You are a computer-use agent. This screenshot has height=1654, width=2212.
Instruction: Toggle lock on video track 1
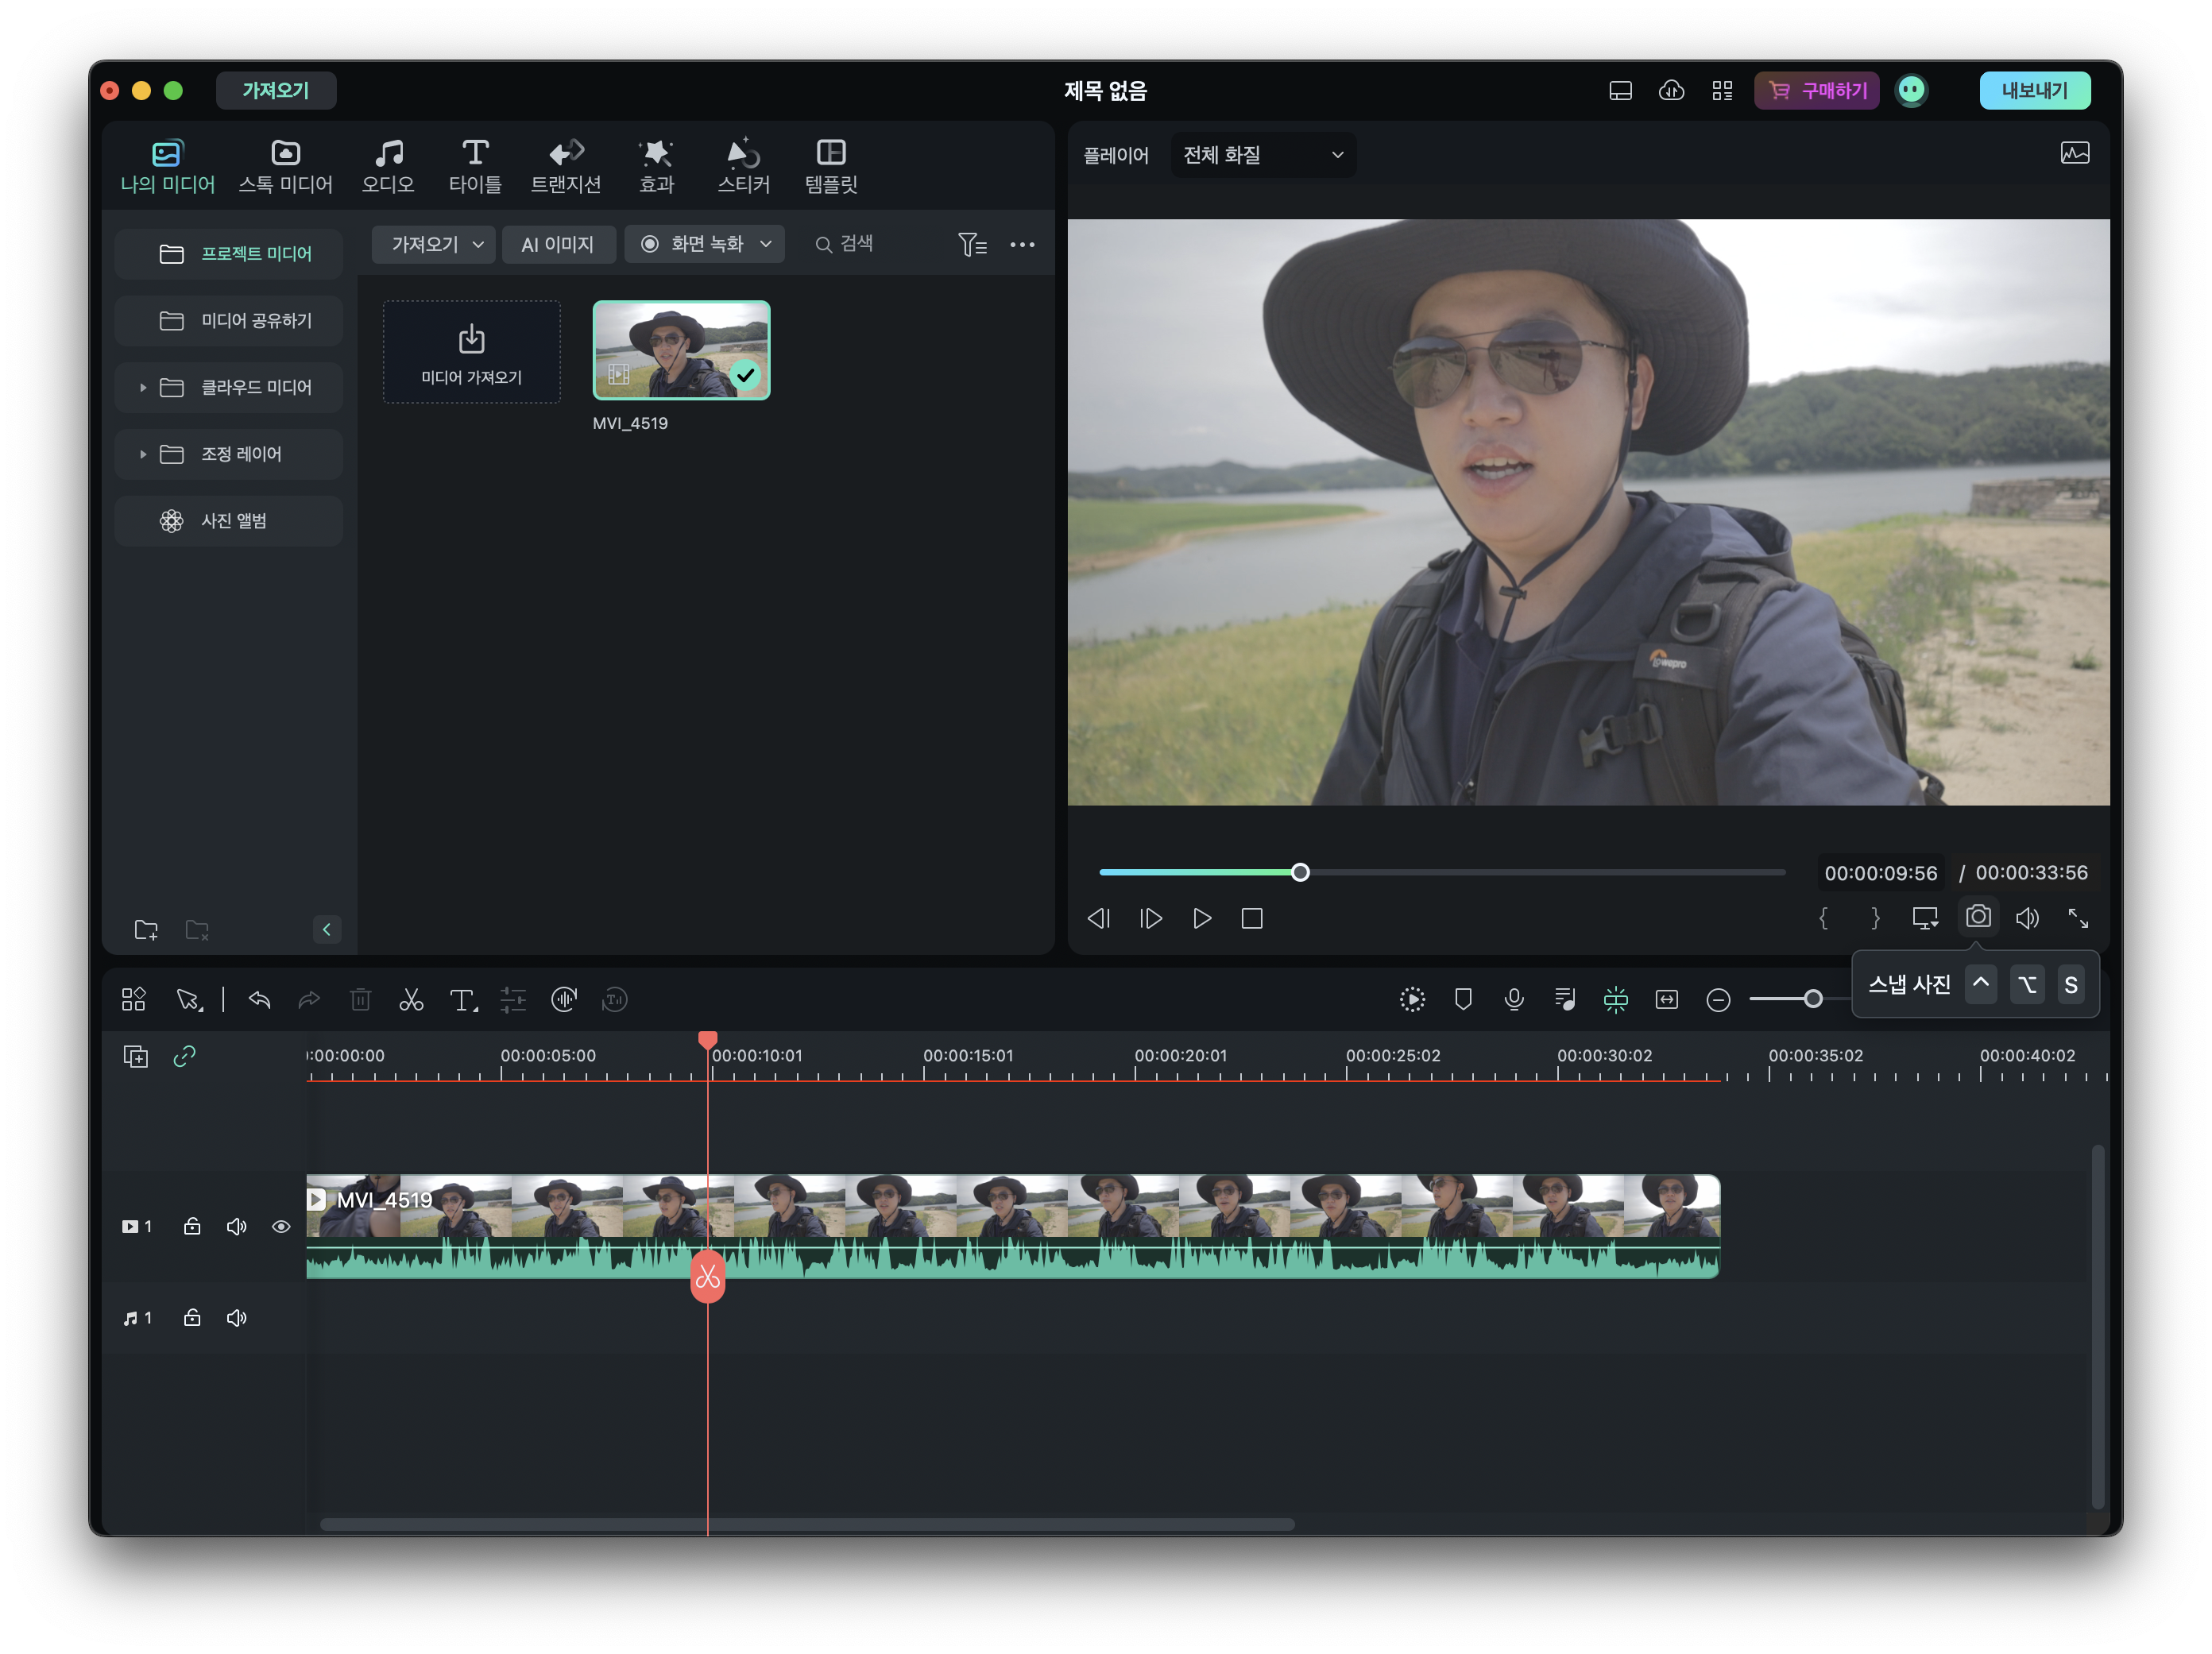[192, 1227]
